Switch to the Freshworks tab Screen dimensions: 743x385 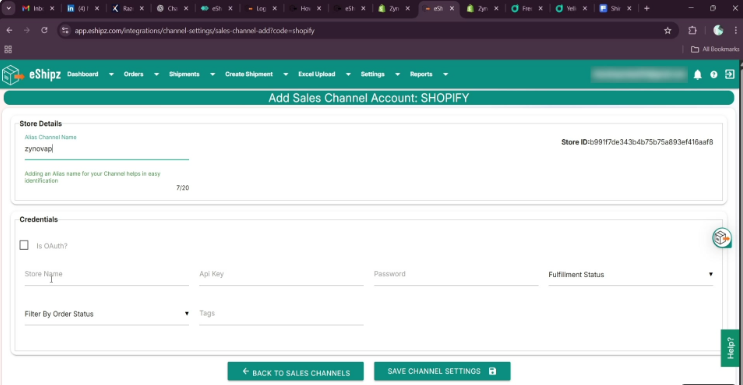[526, 9]
